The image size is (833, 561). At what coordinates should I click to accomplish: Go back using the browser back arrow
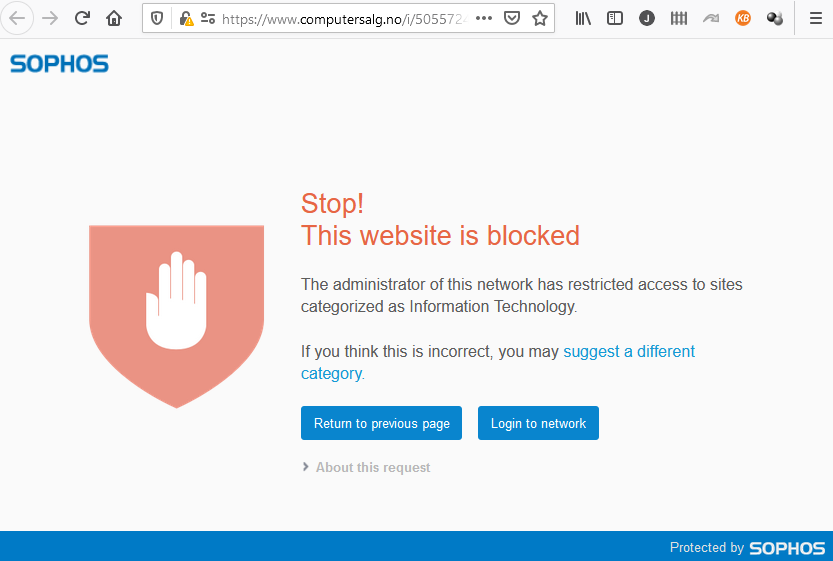coord(18,19)
